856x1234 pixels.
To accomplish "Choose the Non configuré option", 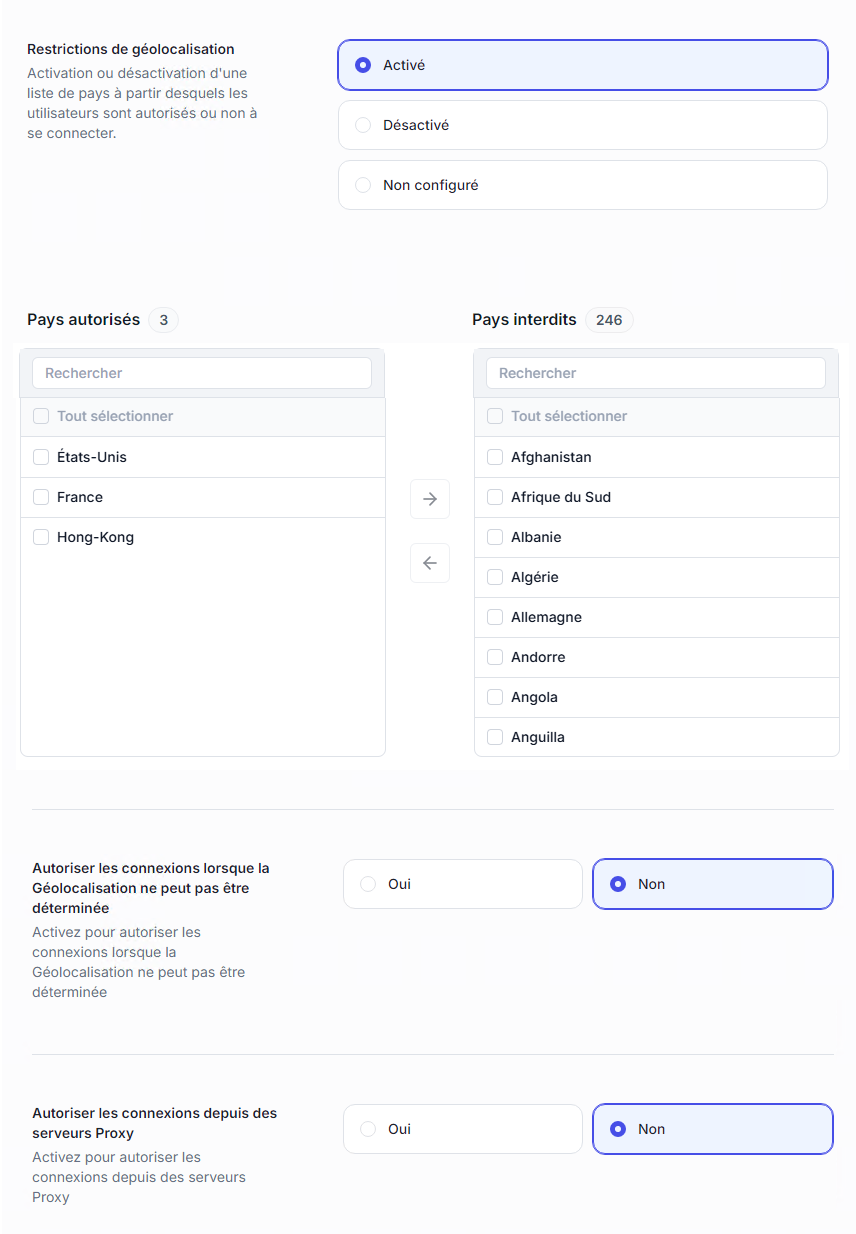I will [363, 185].
